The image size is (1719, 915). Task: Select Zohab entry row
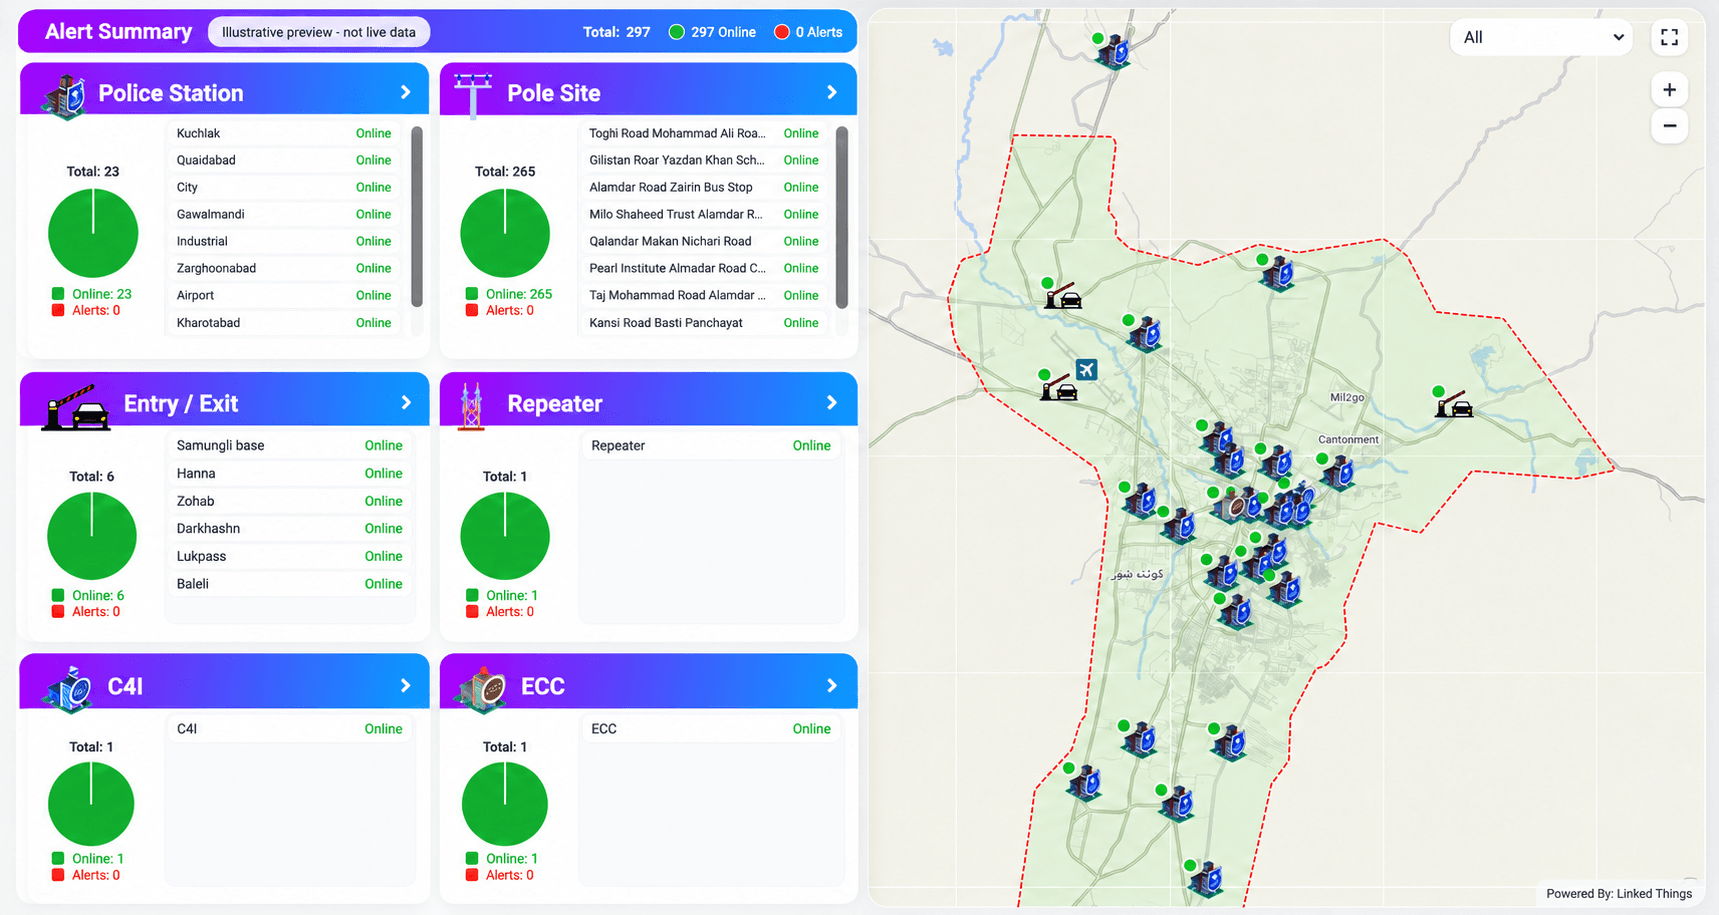[x=290, y=501]
